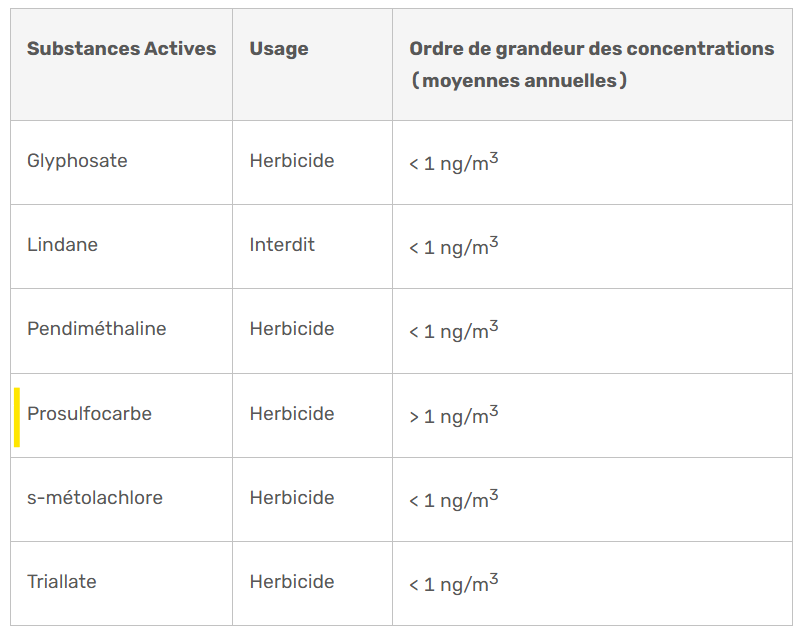
Task: Click the Substances Actives column header
Action: 121,49
